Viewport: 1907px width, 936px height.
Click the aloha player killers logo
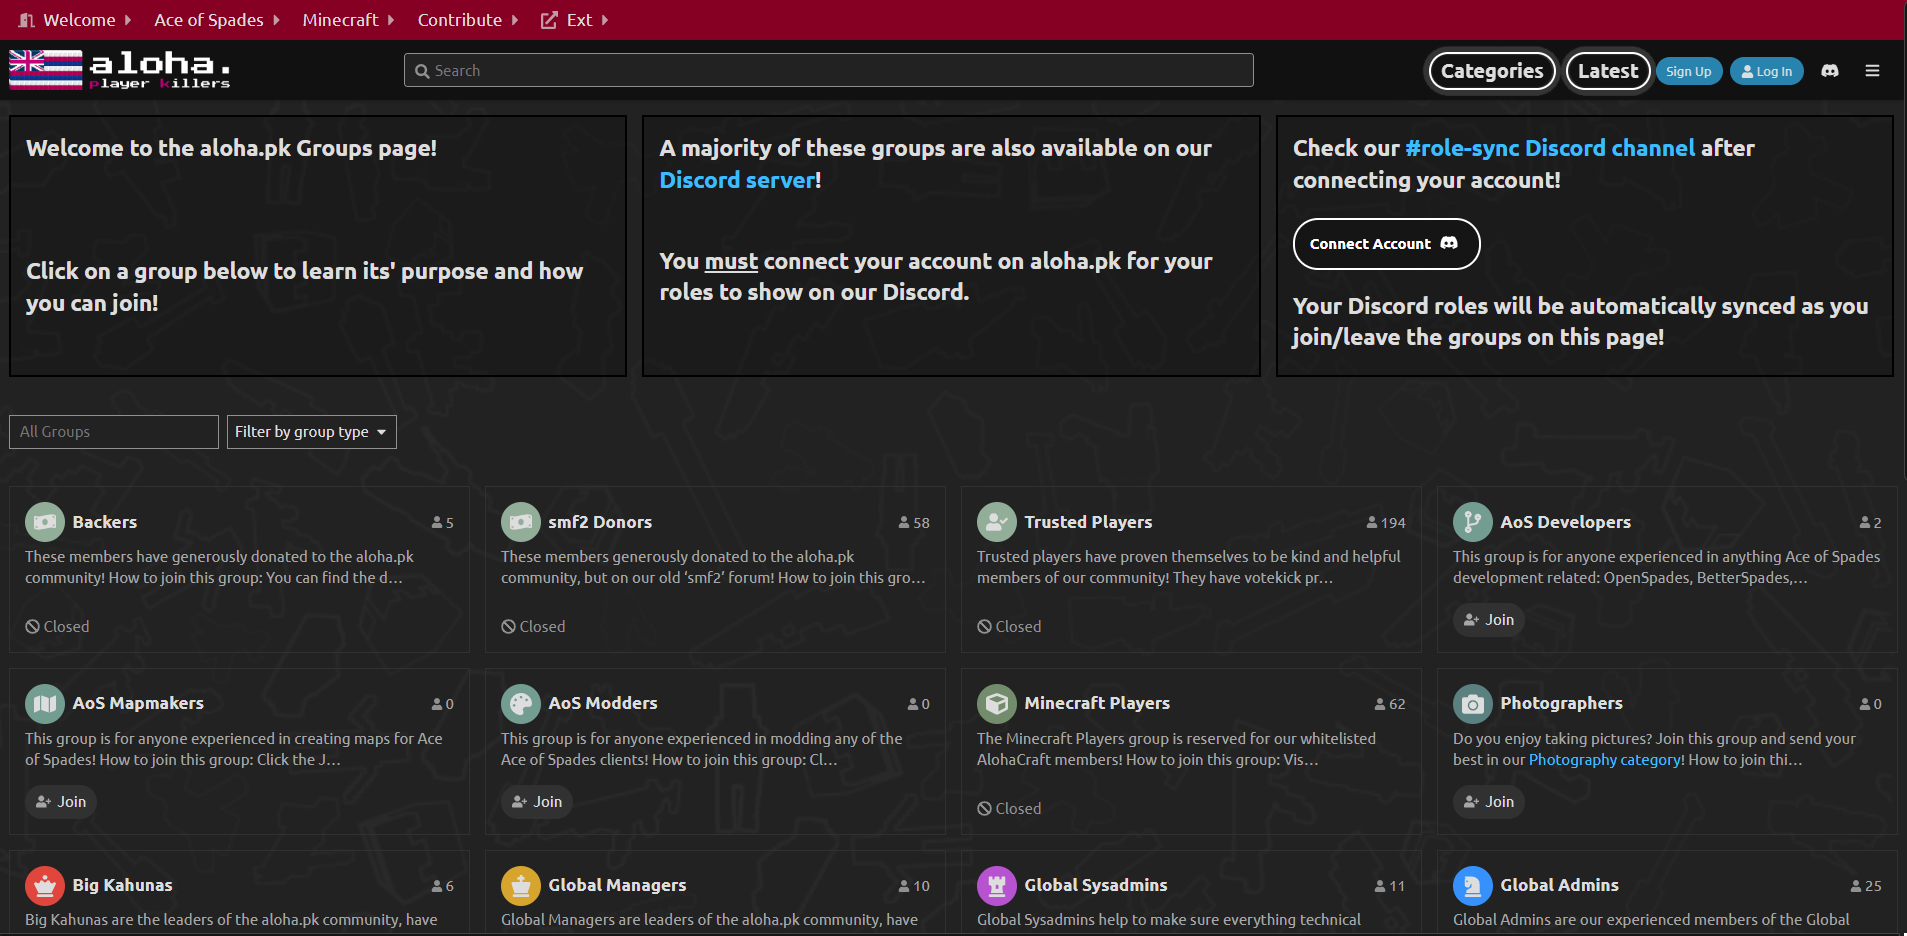[x=120, y=70]
